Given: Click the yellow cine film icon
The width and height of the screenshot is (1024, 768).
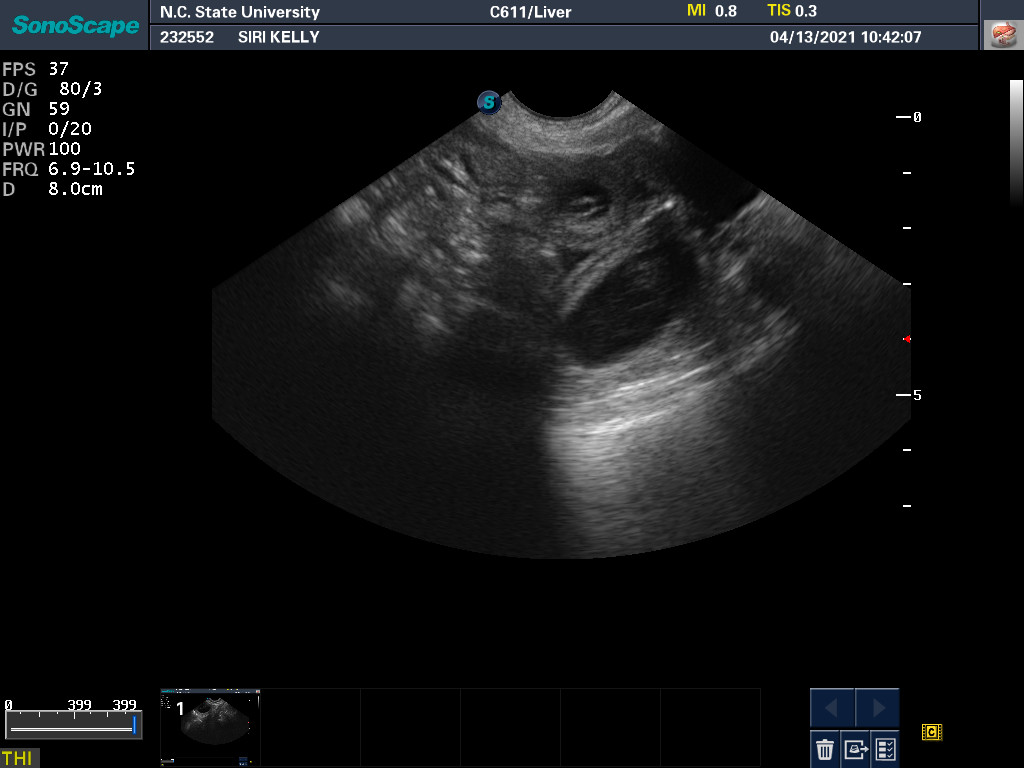Looking at the screenshot, I should pos(932,732).
